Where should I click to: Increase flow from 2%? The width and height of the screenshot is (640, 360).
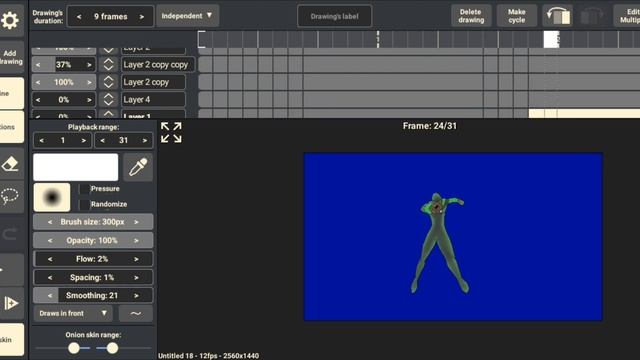point(136,259)
